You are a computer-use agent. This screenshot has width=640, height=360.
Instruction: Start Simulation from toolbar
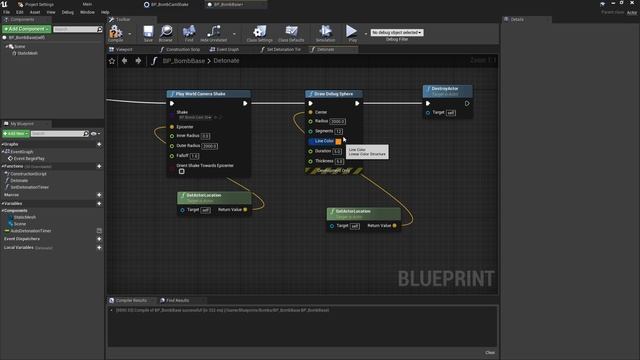325,33
